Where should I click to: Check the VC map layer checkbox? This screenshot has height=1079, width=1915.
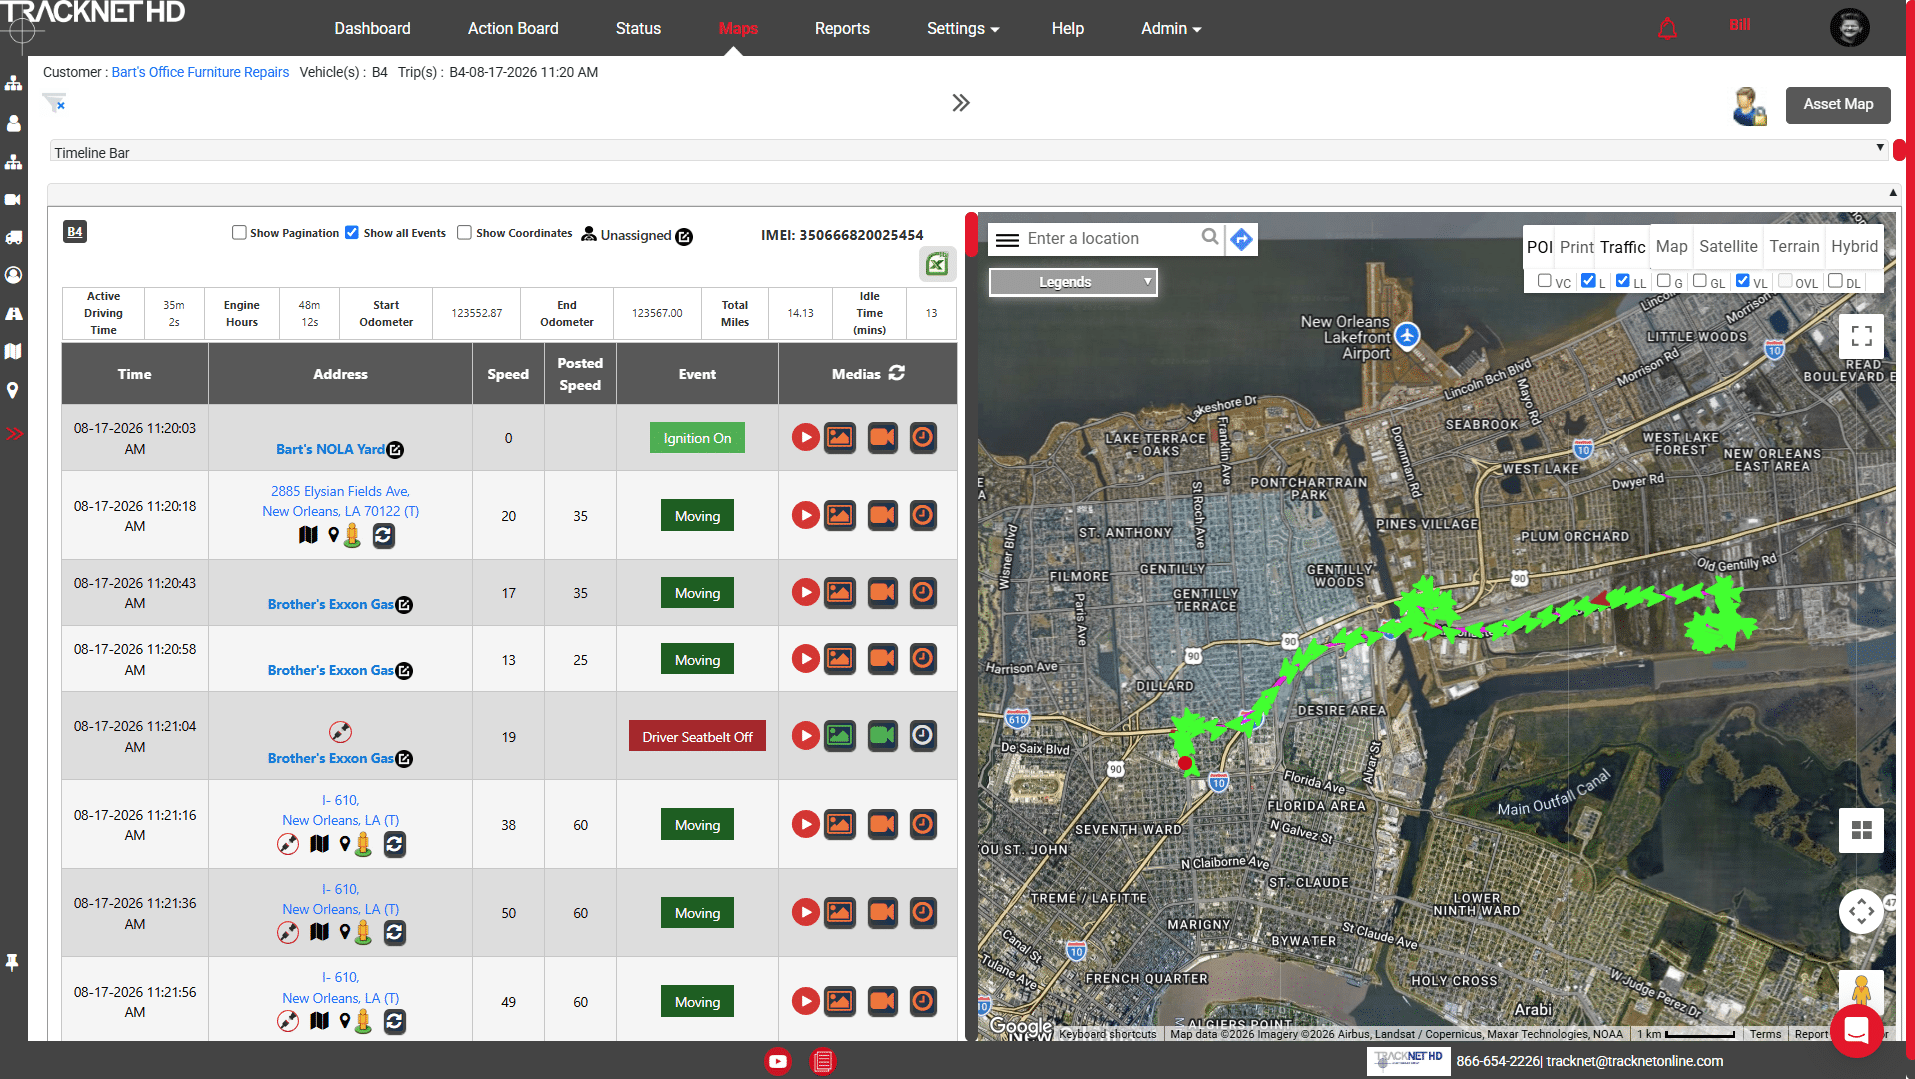click(1545, 281)
